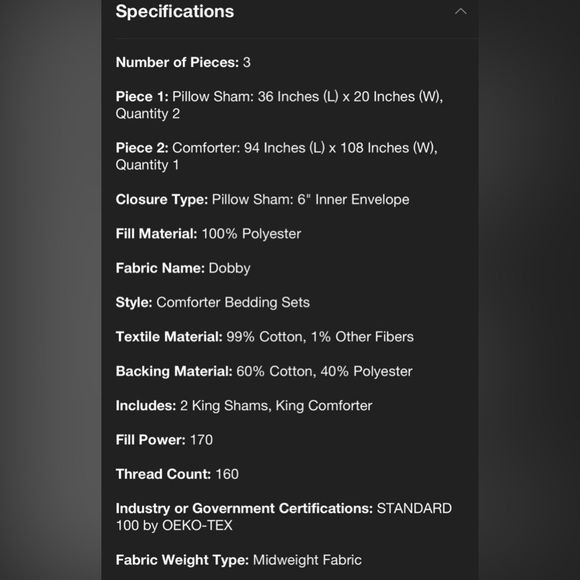Screen dimensions: 580x580
Task: Select the Thread Count 160 row
Action: [x=177, y=474]
